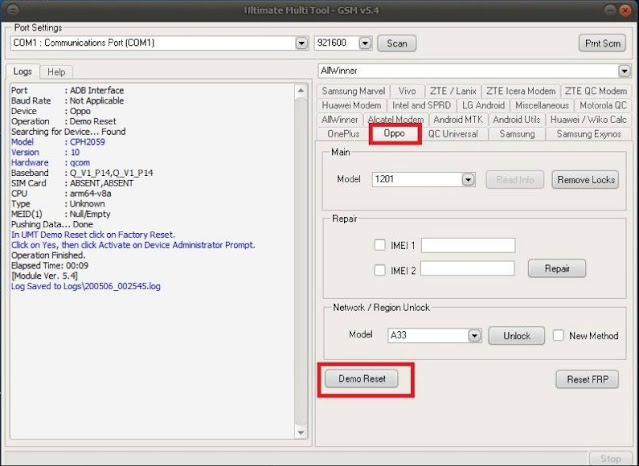Click the Stop button
Image resolution: width=639 pixels, height=466 pixels.
[610, 459]
